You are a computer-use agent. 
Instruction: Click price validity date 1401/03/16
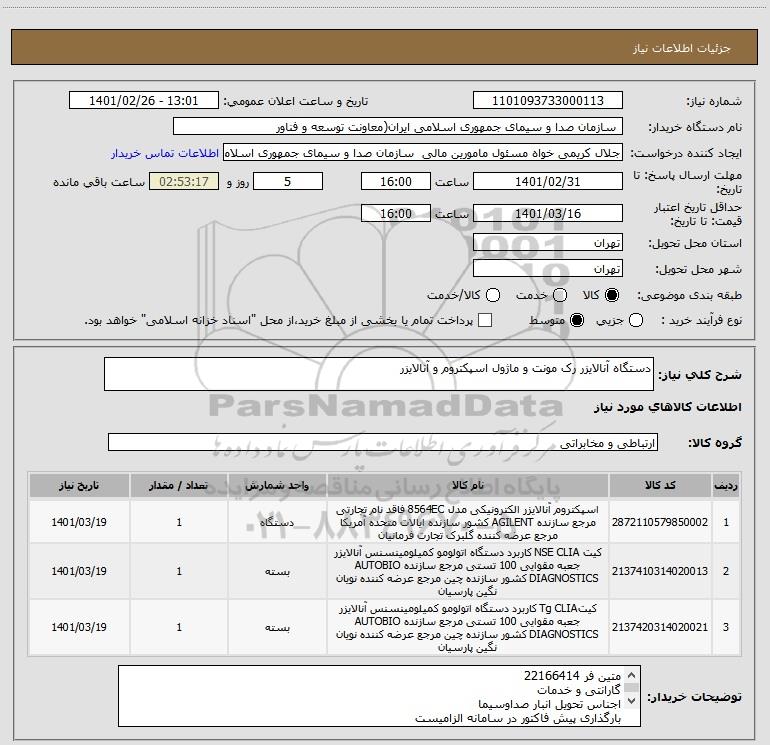[548, 213]
